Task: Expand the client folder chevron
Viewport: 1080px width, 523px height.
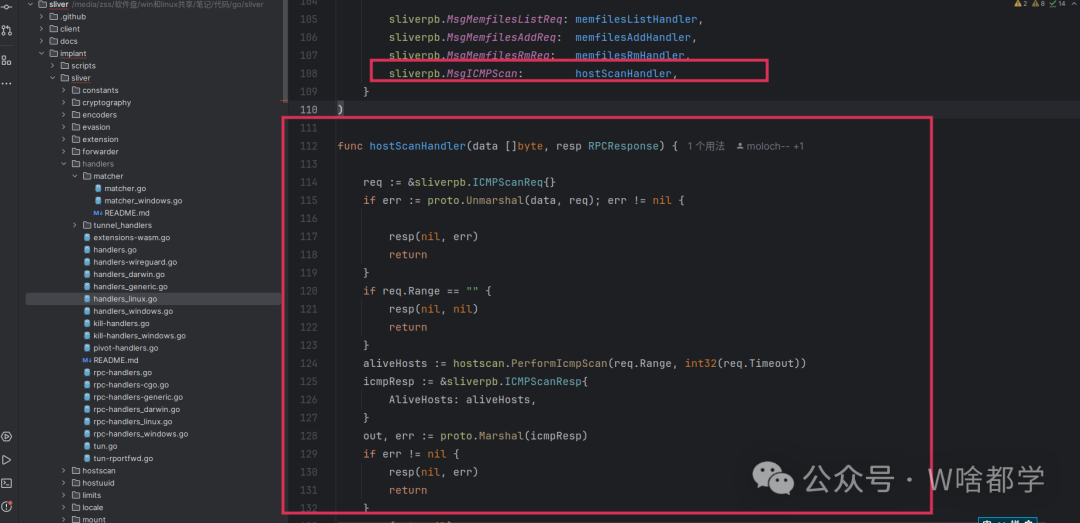Action: coord(42,29)
